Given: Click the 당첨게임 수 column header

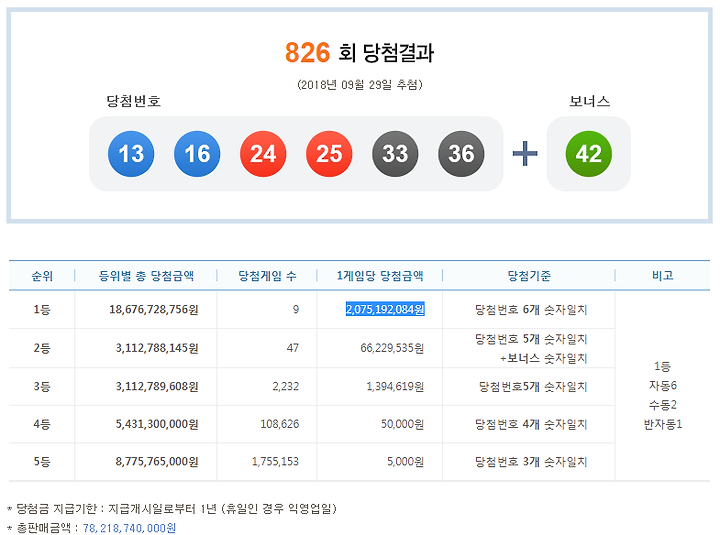Looking at the screenshot, I should tap(267, 276).
